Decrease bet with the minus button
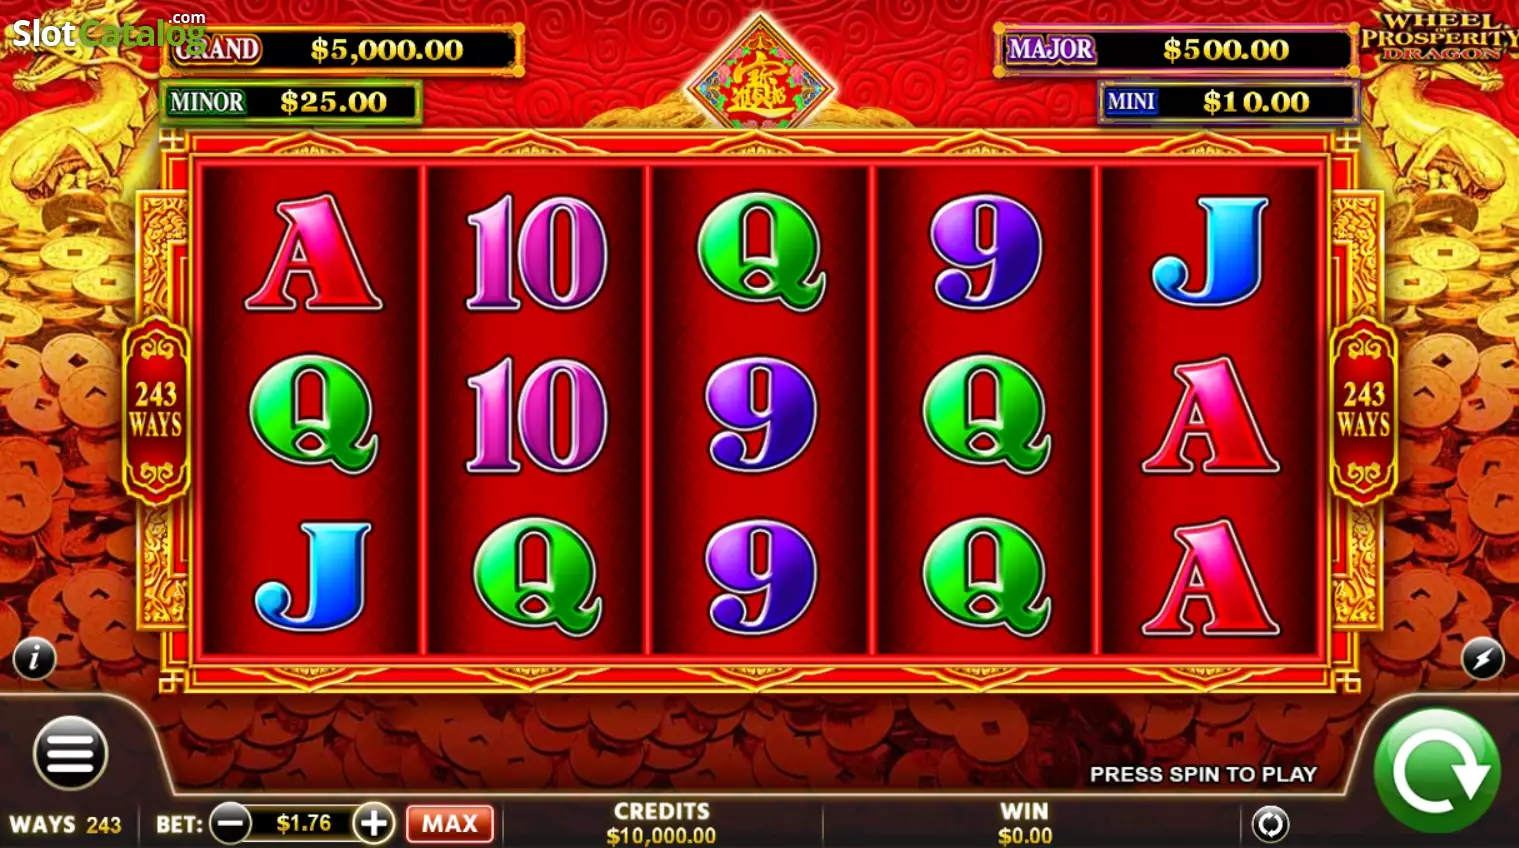 click(231, 824)
